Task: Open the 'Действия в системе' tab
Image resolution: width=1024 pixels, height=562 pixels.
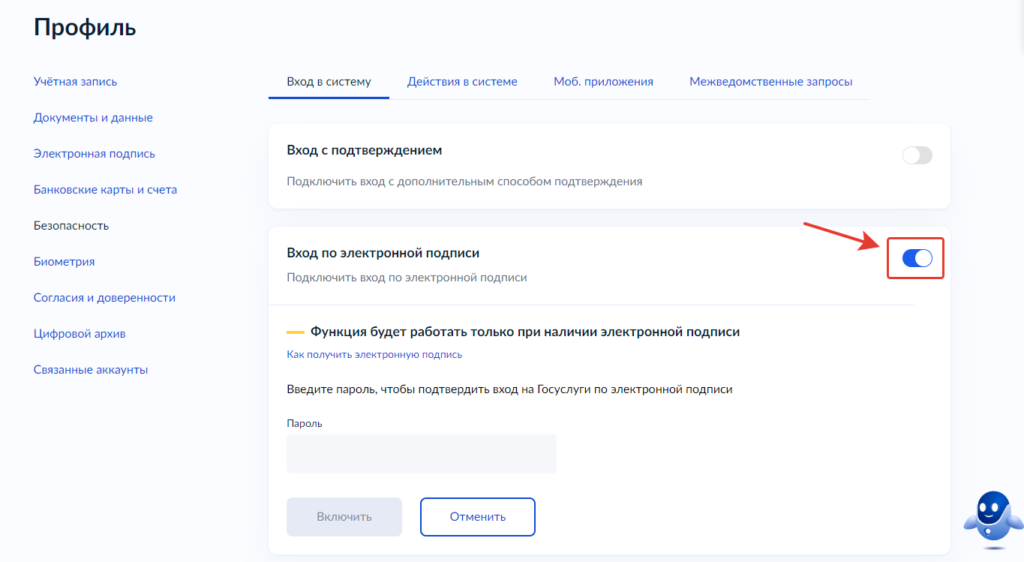Action: [x=462, y=81]
